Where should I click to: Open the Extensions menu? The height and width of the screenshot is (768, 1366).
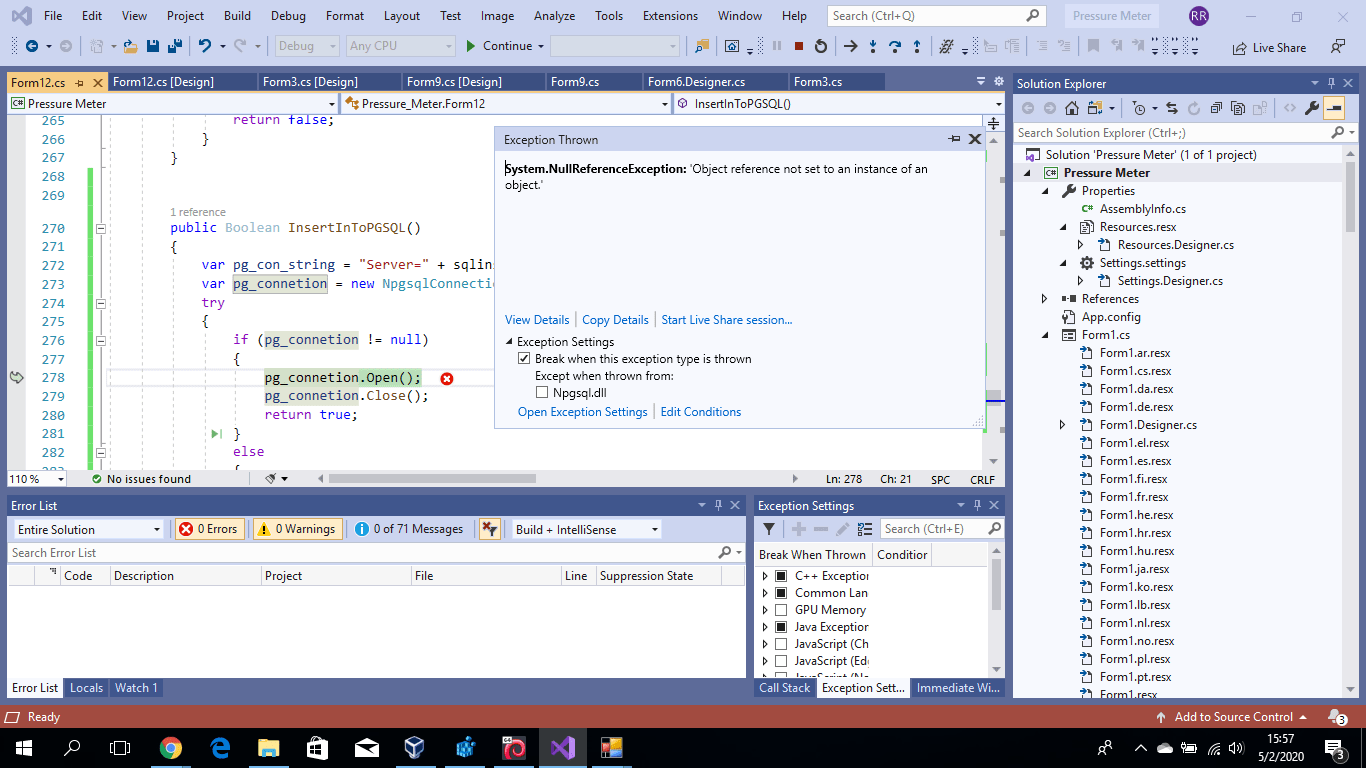pos(670,16)
